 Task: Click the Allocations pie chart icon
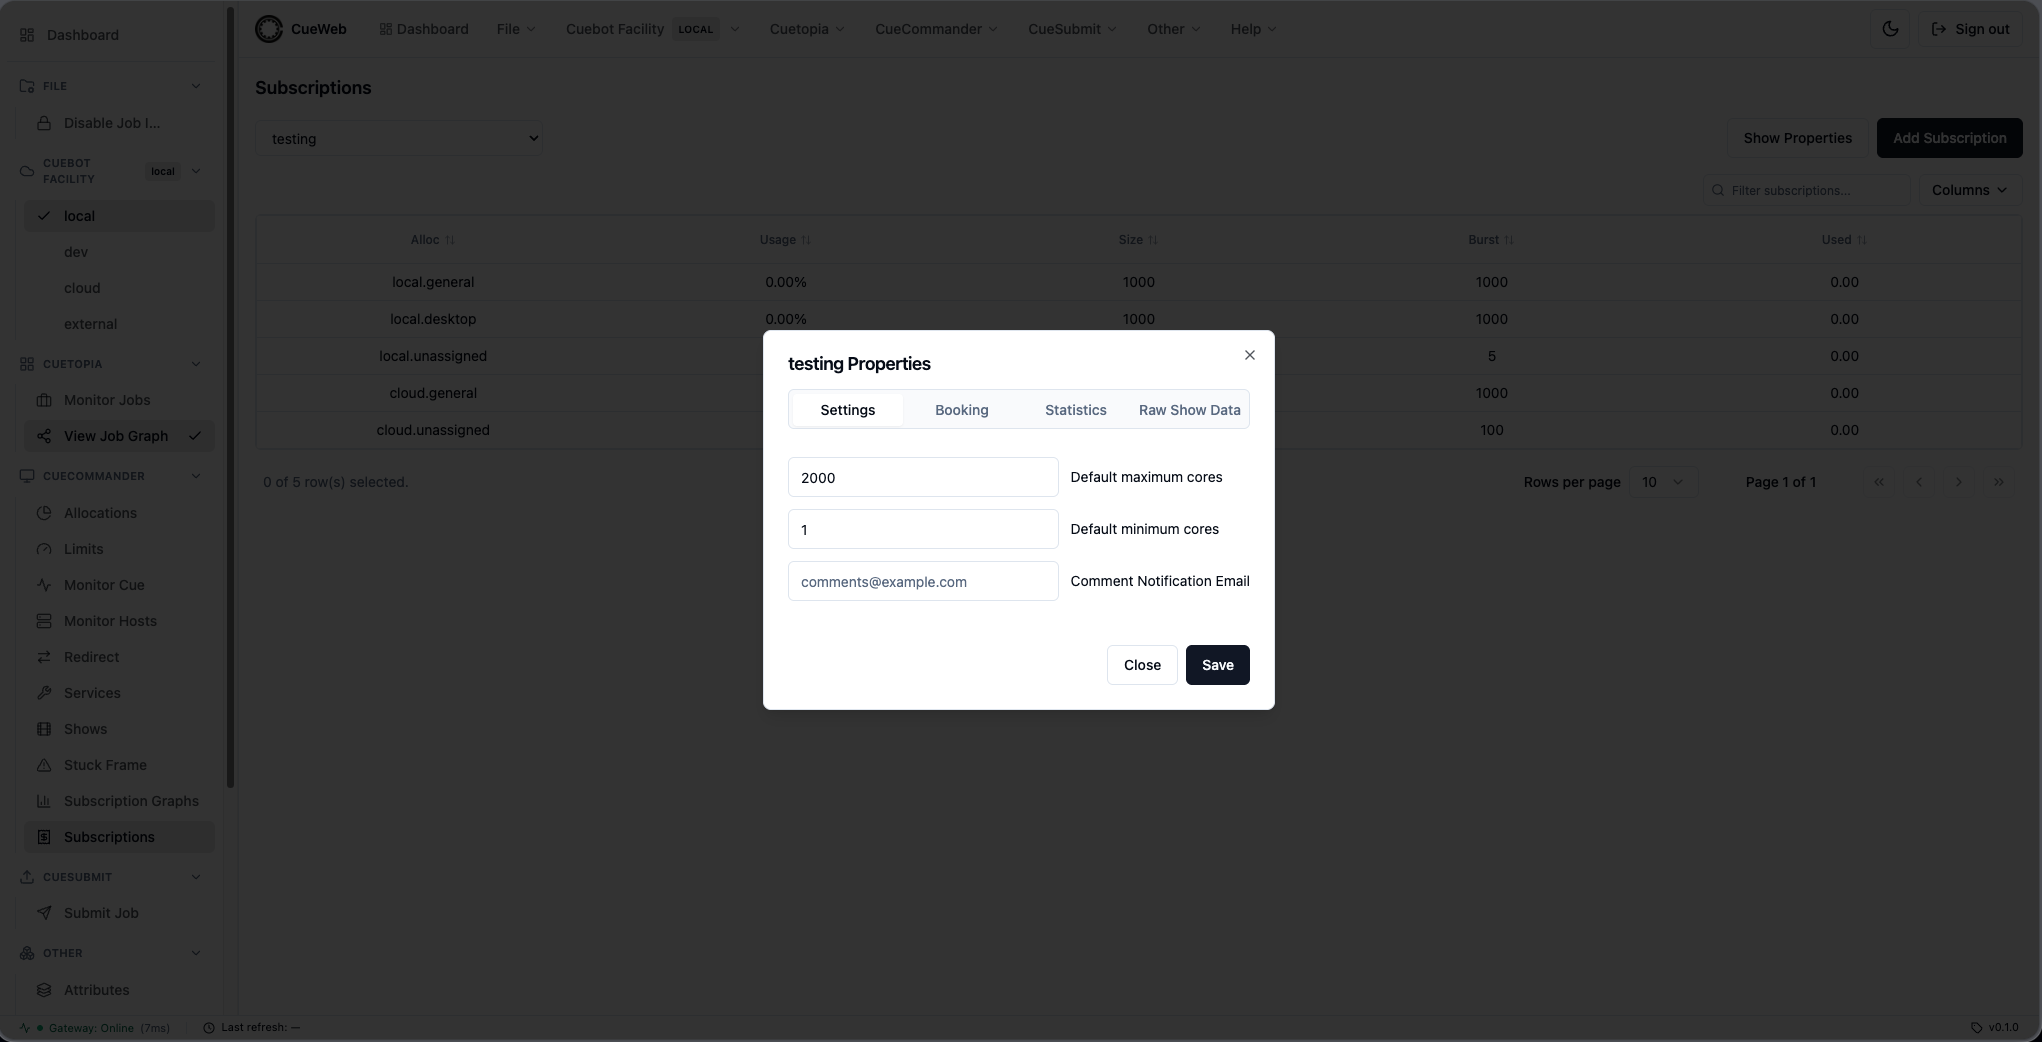[x=44, y=513]
